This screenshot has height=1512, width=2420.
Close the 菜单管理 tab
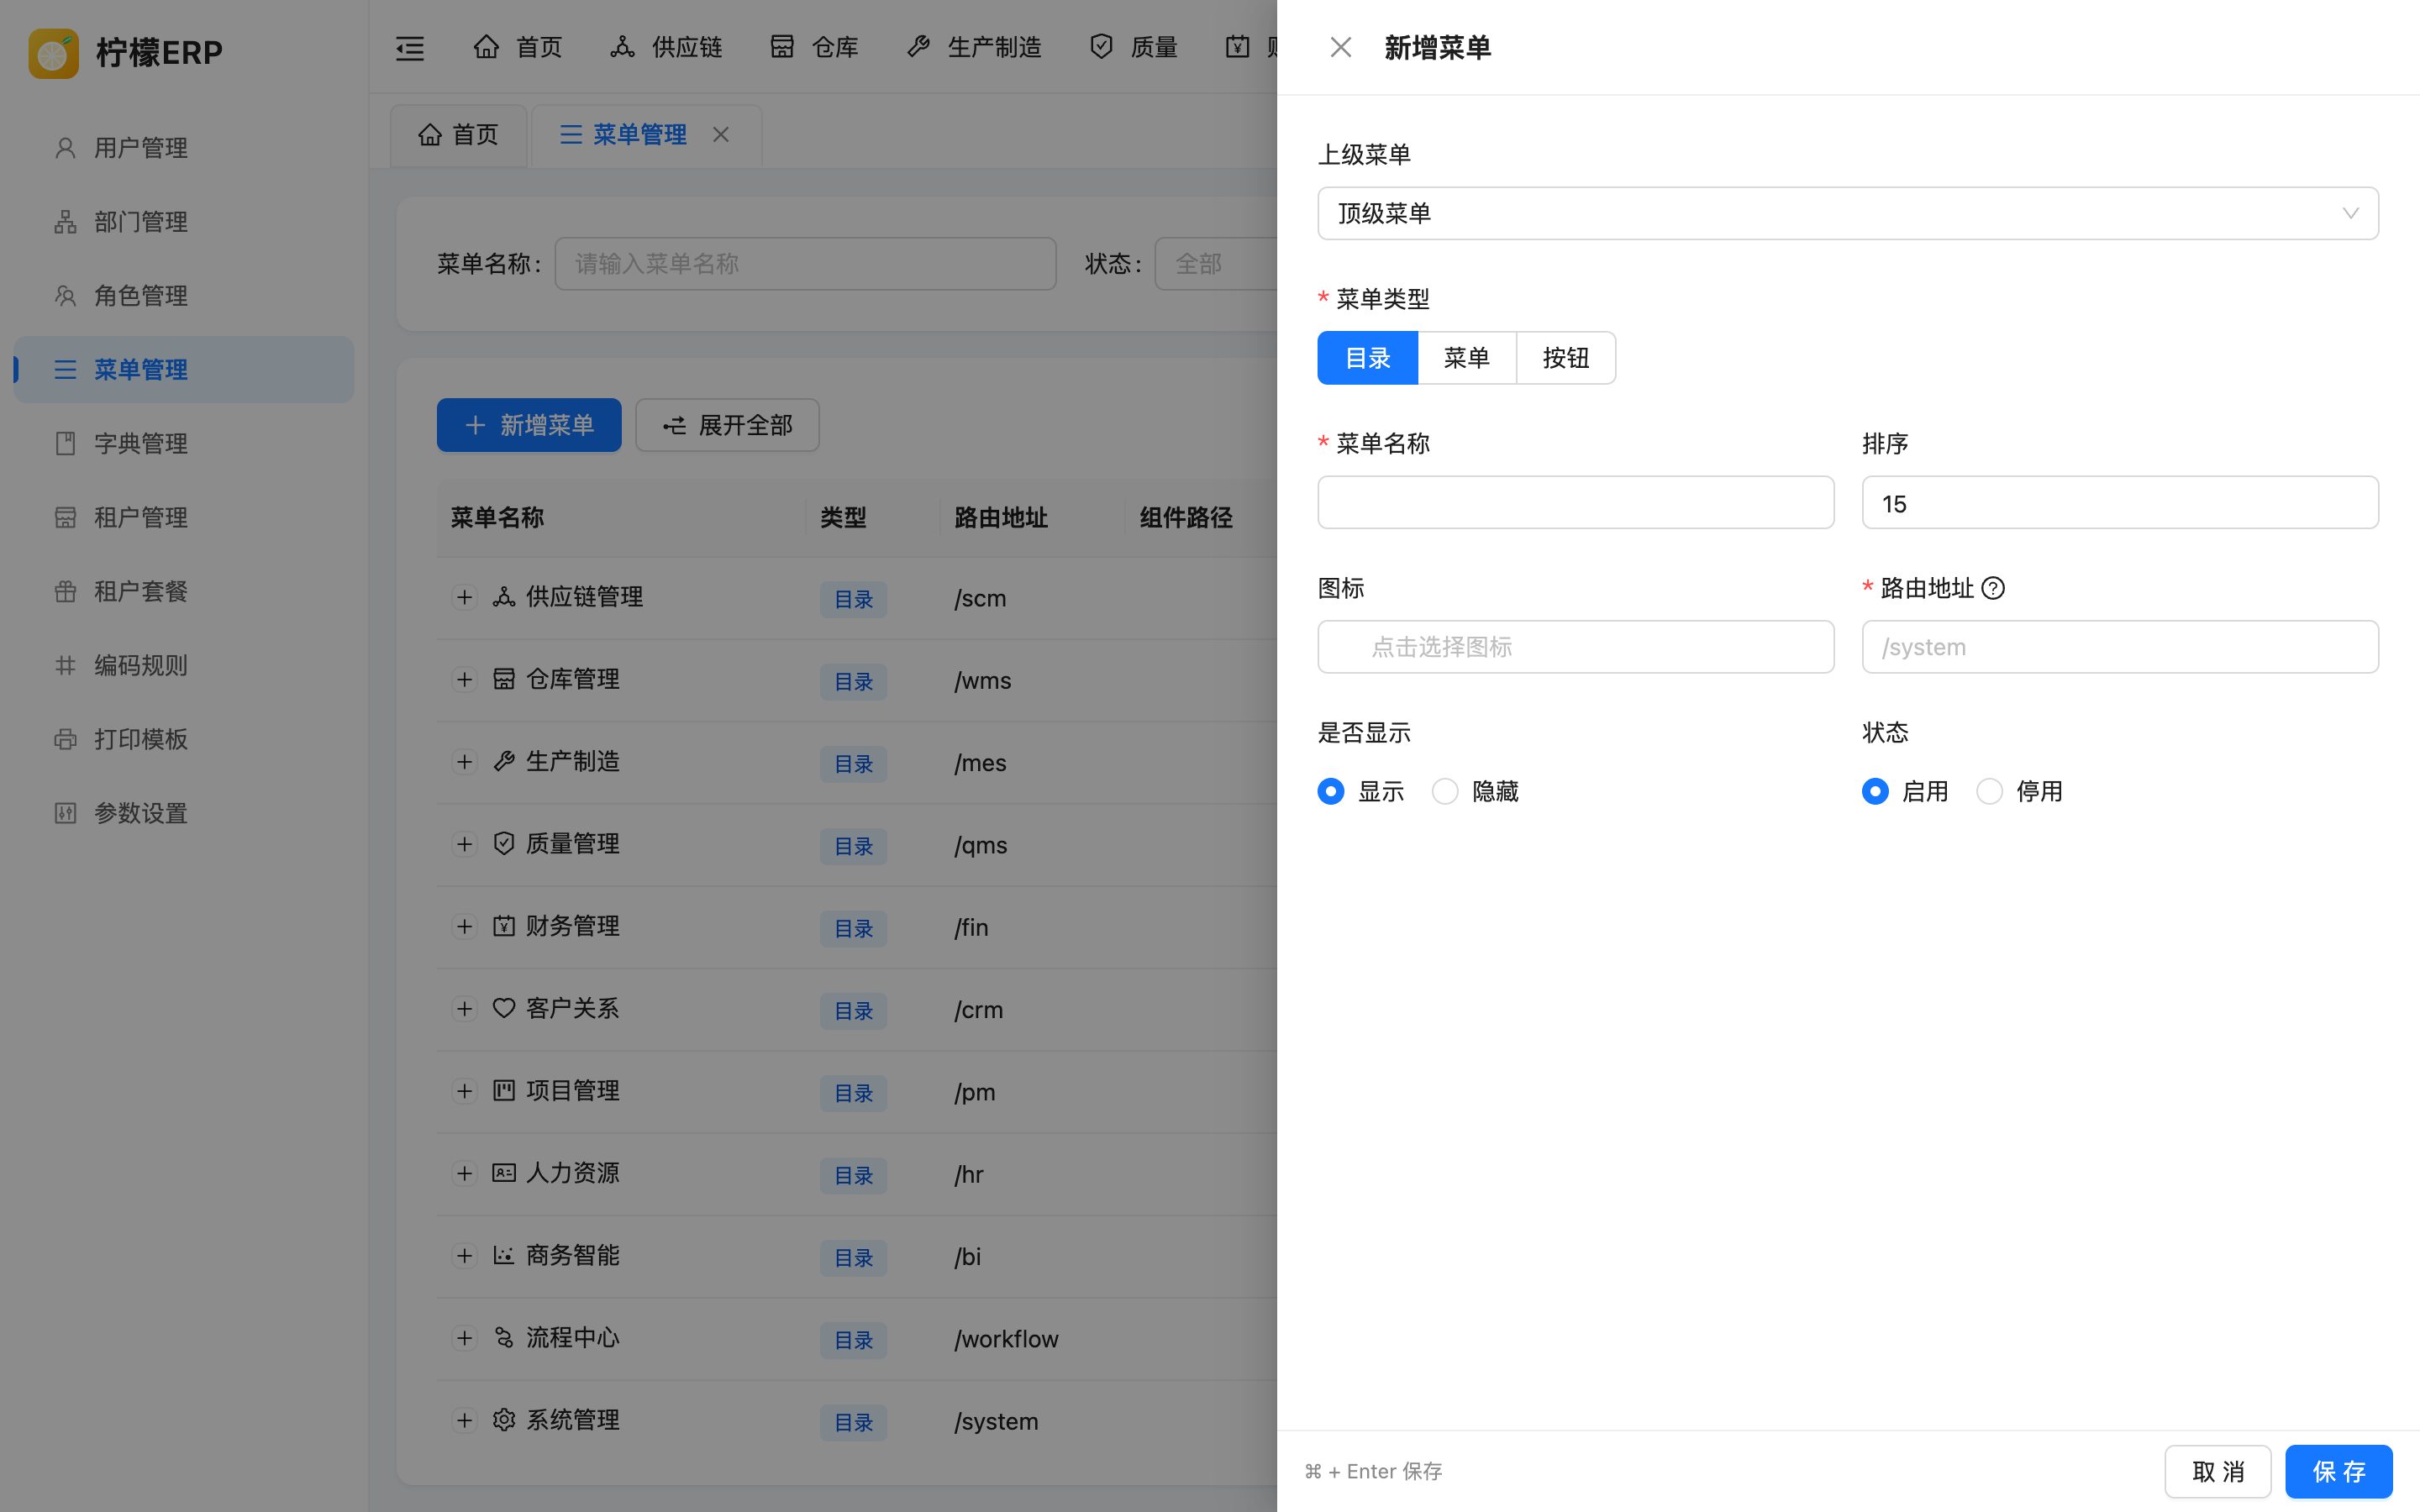720,134
